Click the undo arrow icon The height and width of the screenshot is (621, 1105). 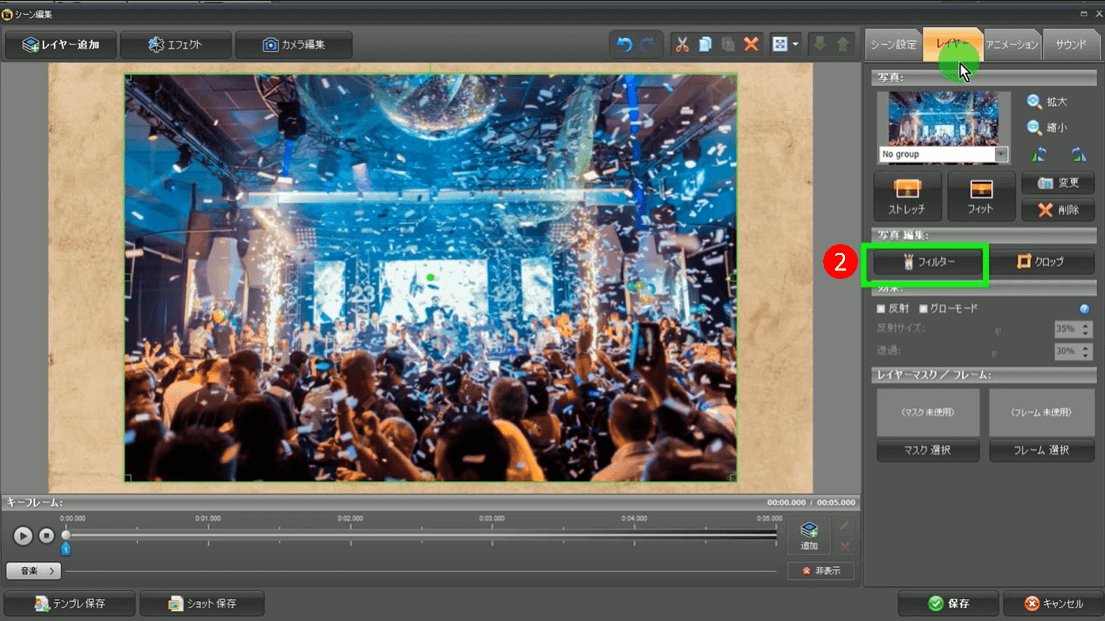click(x=625, y=44)
